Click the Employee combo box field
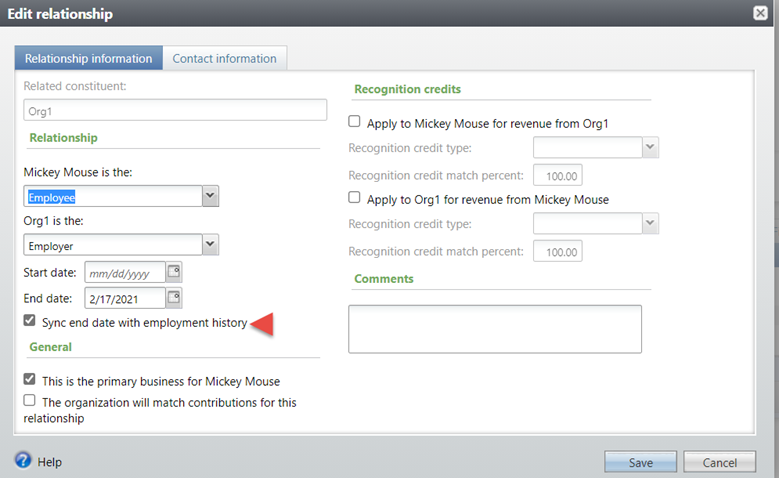The image size is (779, 478). [113, 196]
